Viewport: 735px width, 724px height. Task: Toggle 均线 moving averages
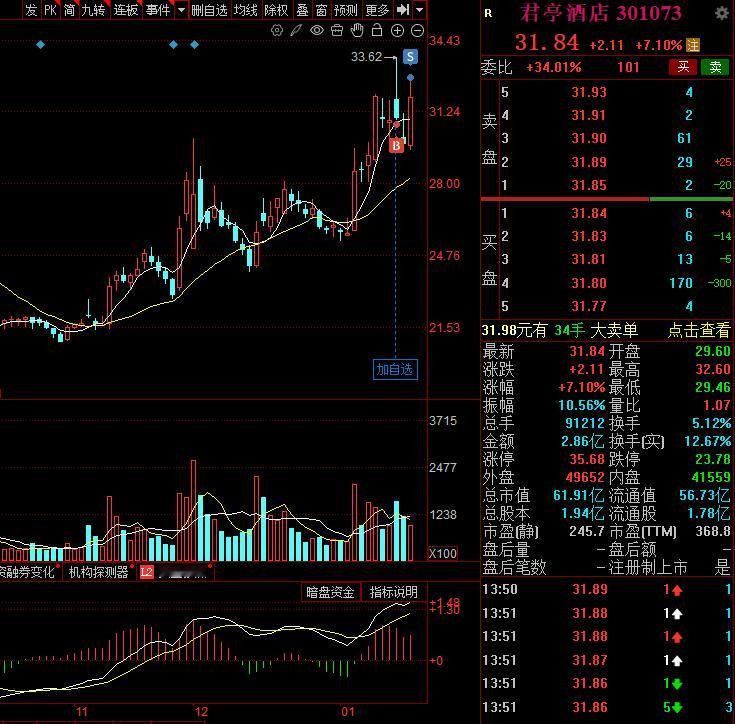tap(246, 9)
